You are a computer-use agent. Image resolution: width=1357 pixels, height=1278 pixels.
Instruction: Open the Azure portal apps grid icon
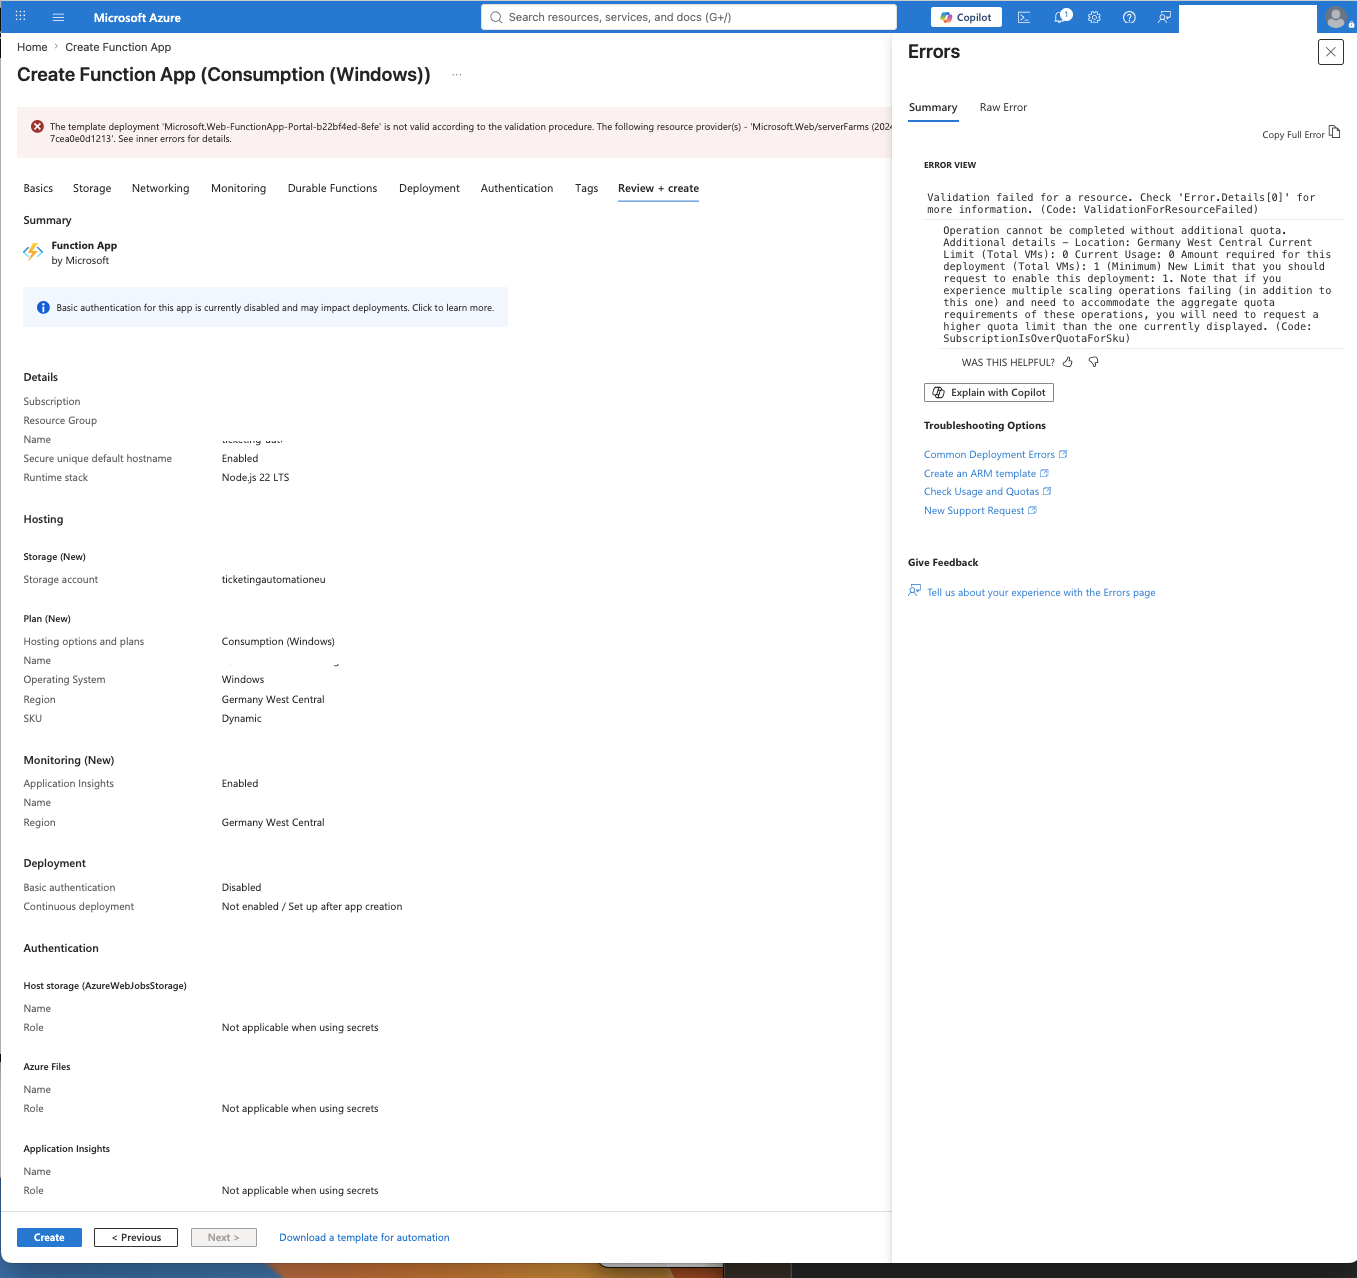[x=20, y=17]
